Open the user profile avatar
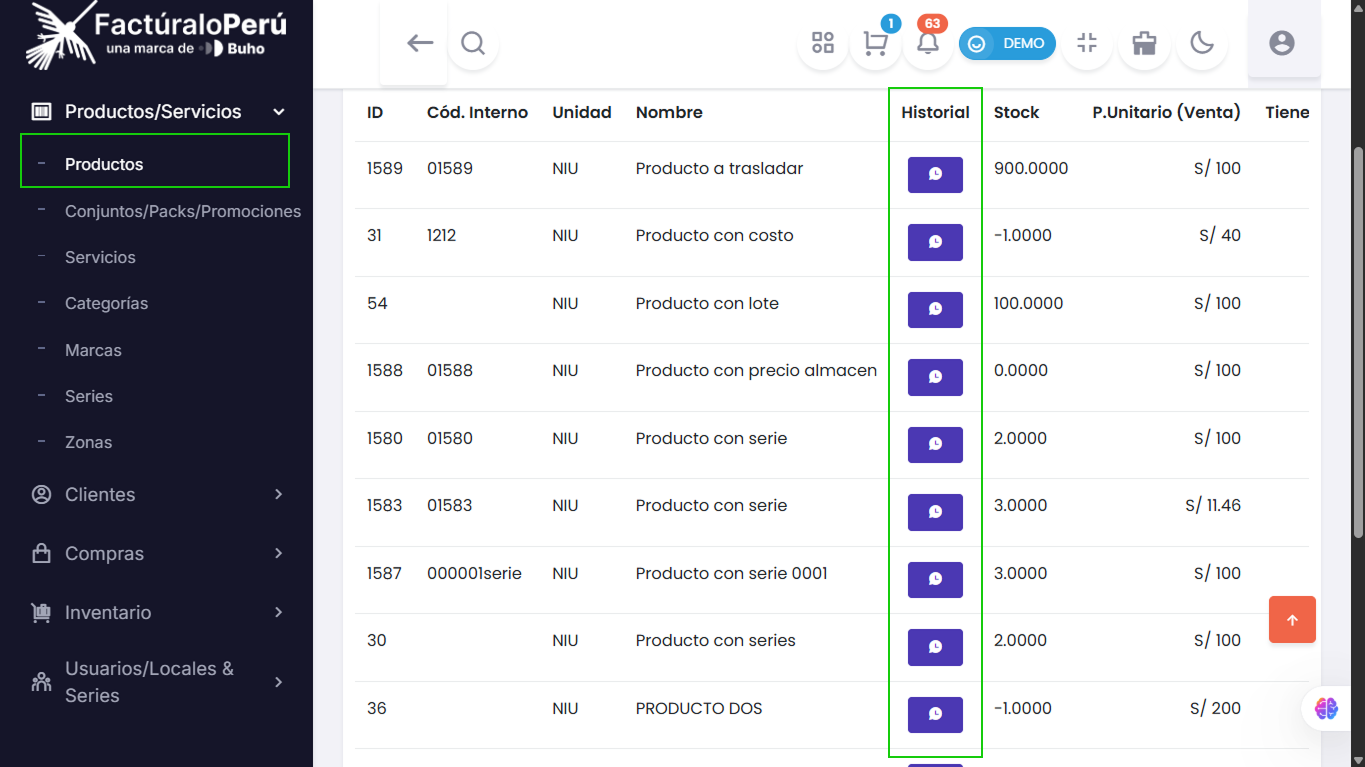Image resolution: width=1365 pixels, height=767 pixels. pyautogui.click(x=1282, y=43)
